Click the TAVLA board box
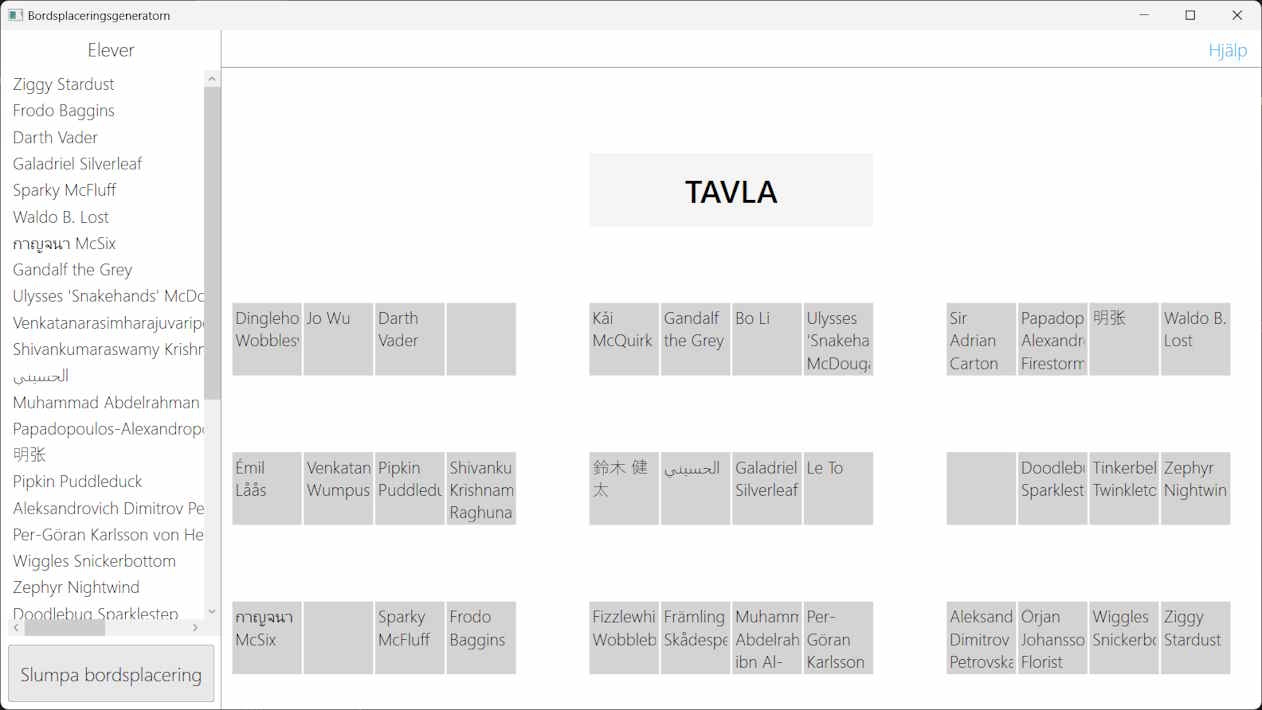 (x=731, y=190)
